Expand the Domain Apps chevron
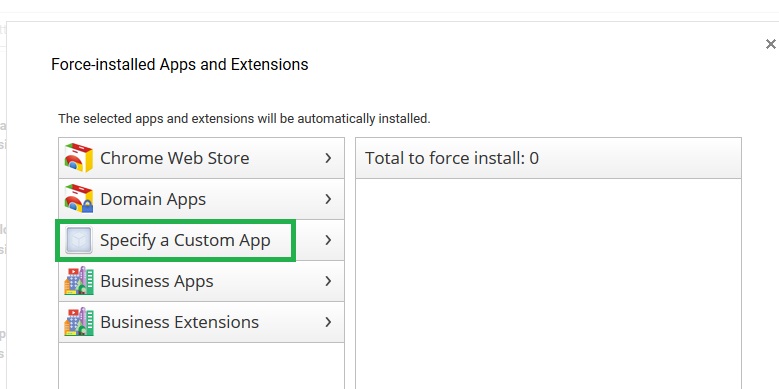 [x=328, y=199]
